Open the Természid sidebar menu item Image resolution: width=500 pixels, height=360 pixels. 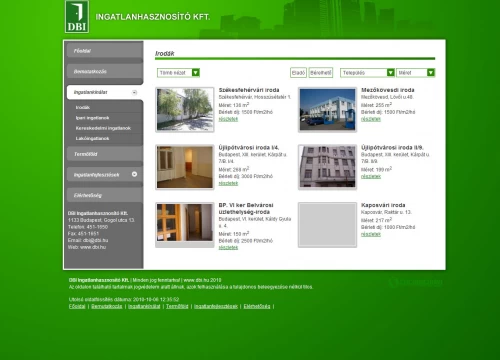tap(105, 154)
